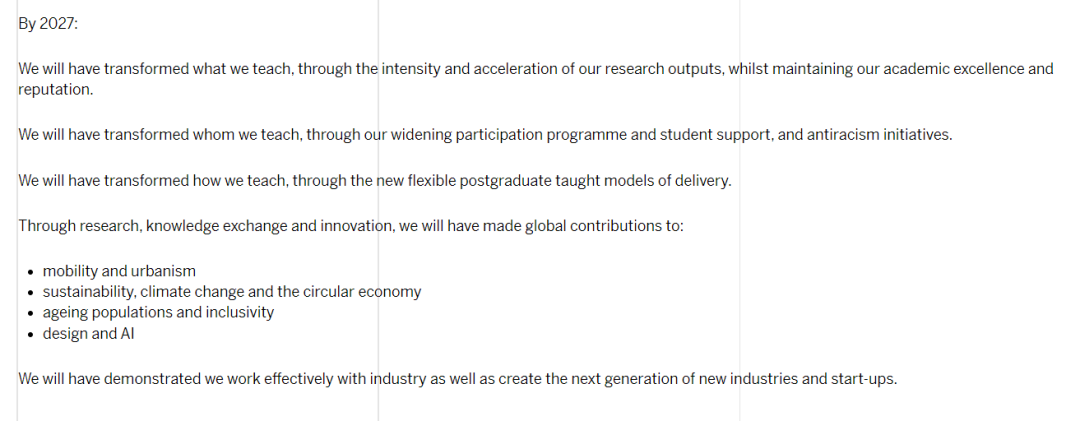Click the bullet dot before 'sustainability'
Image resolution: width=1080 pixels, height=421 pixels.
[x=31, y=293]
